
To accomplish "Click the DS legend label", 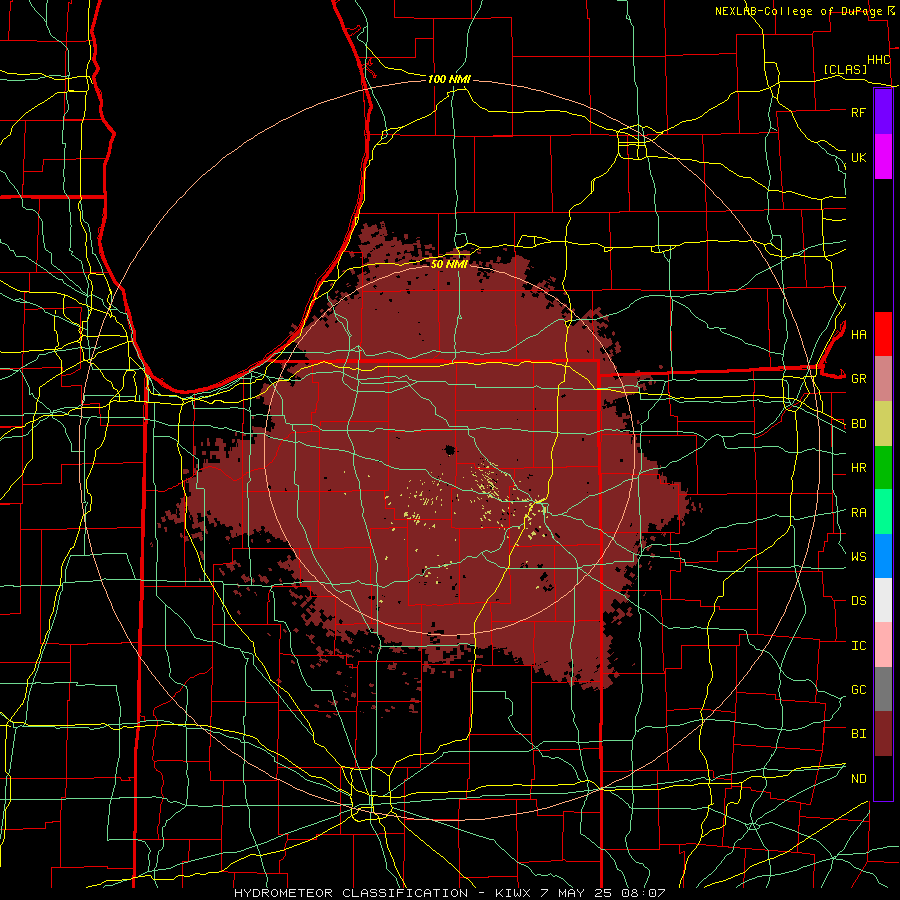I will tap(858, 601).
